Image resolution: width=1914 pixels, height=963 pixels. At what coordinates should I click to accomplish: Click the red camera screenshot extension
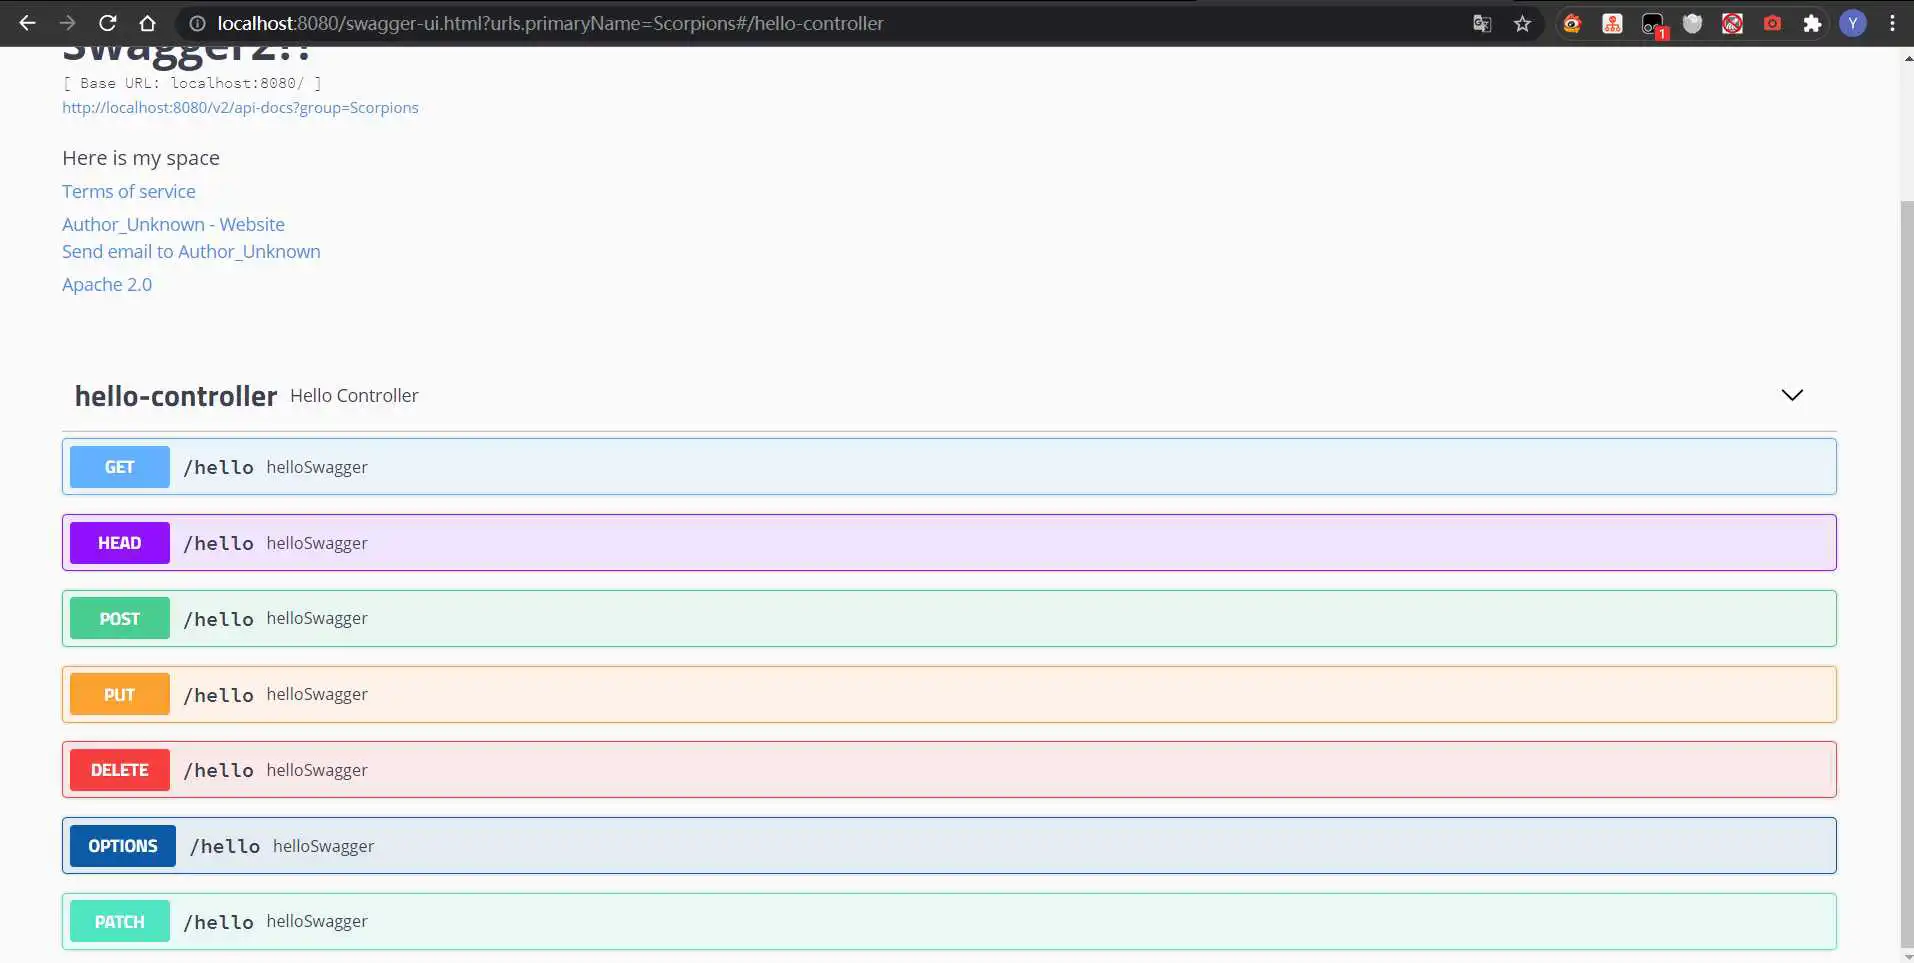click(1772, 24)
